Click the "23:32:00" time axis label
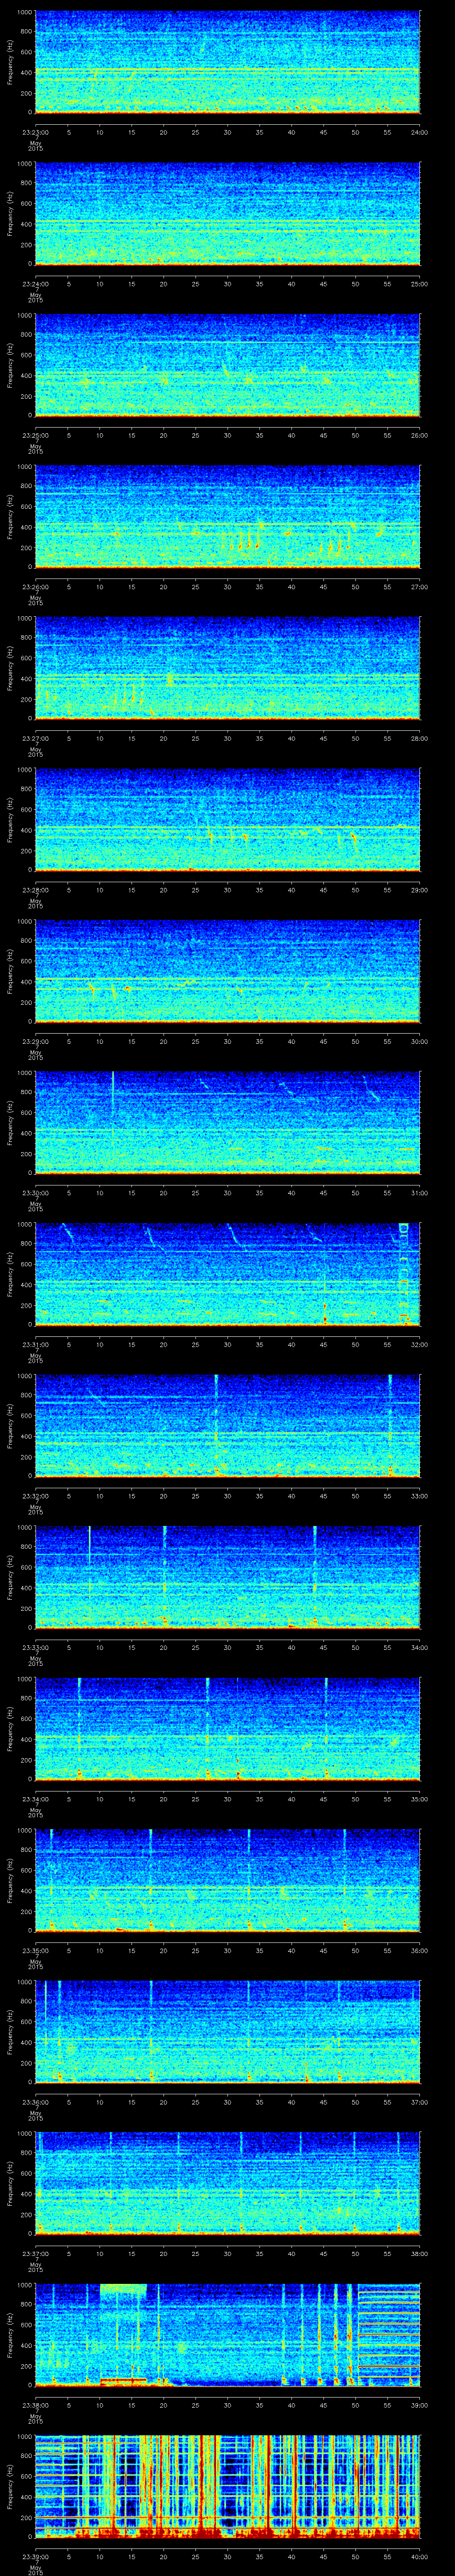Image resolution: width=455 pixels, height=2576 pixels. pos(35,1496)
